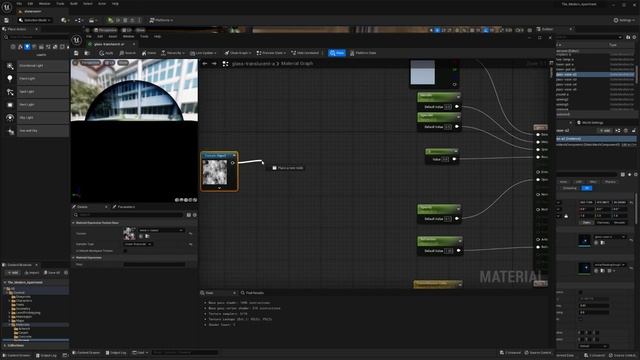Click the Browse to asset icon in material editor
The height and width of the screenshot is (360, 640).
click(87, 53)
